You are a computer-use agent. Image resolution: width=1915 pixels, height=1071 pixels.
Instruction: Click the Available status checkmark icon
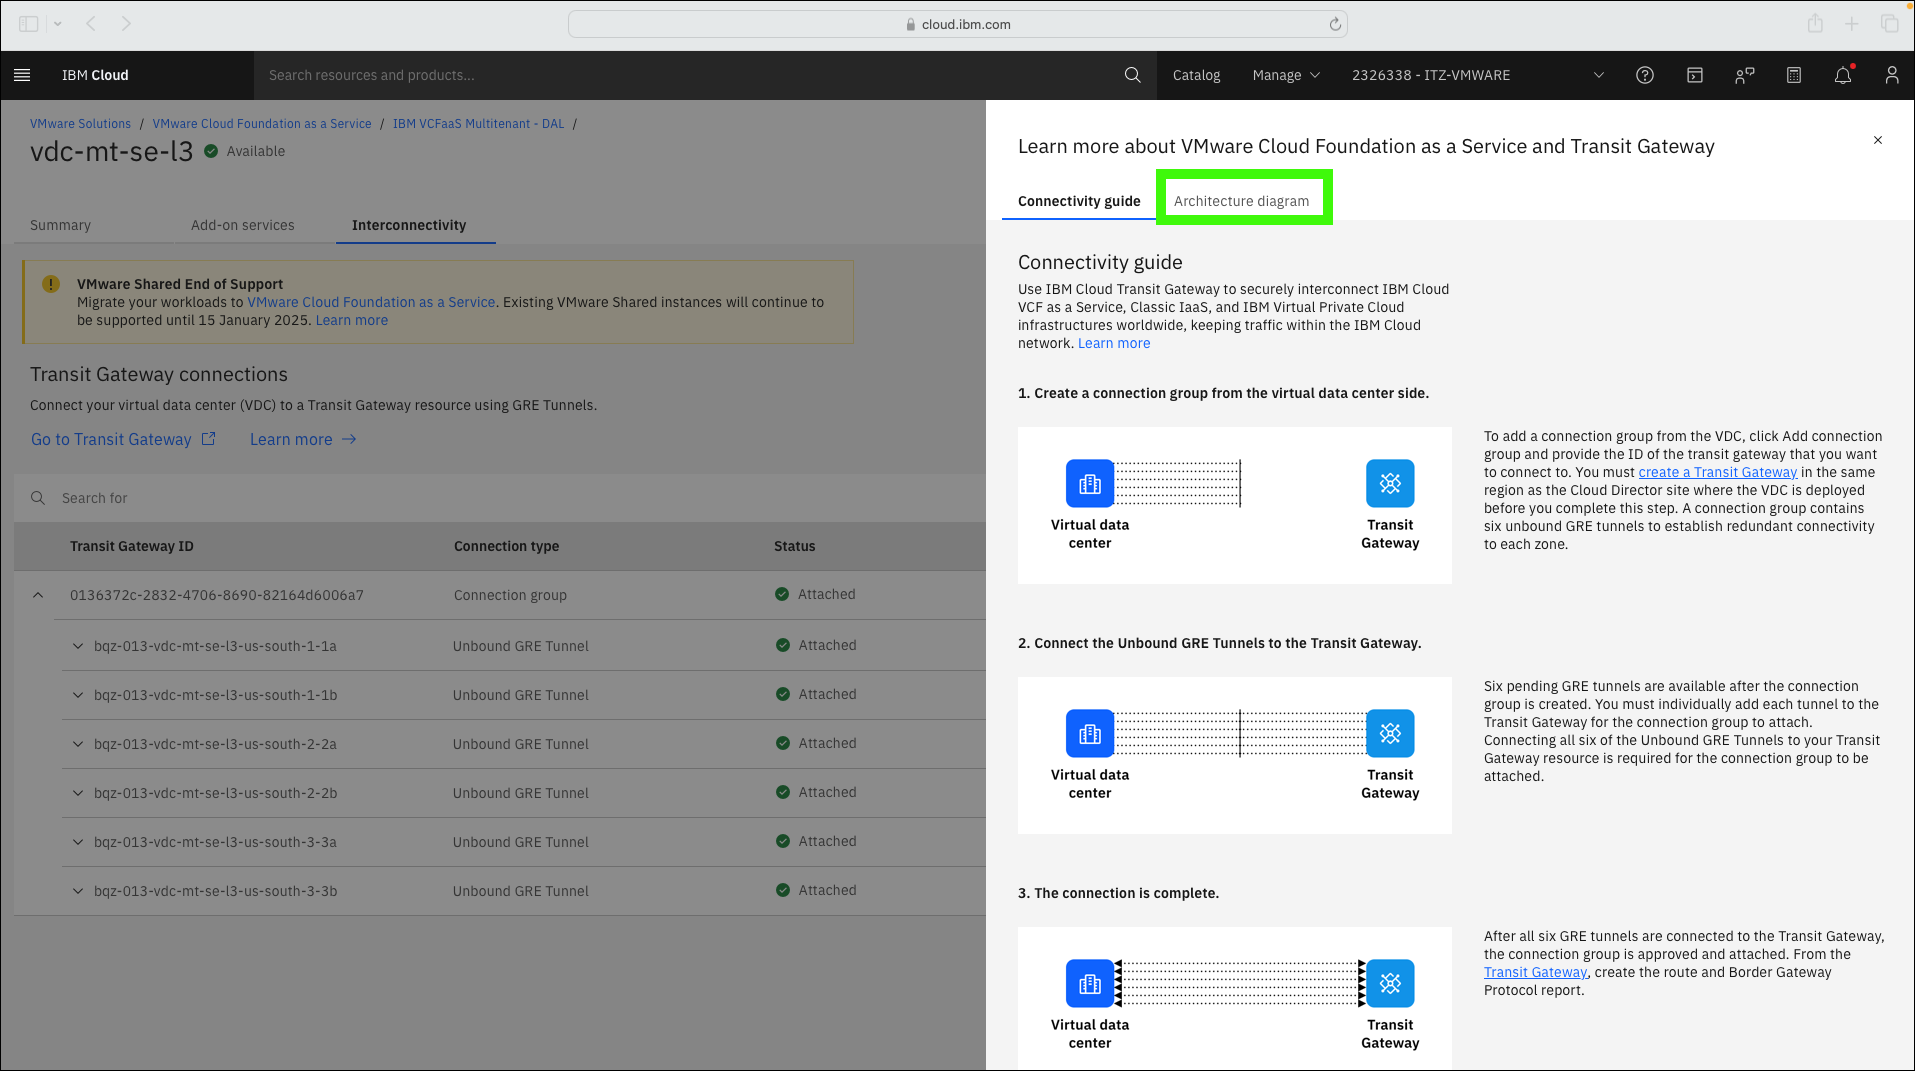point(211,151)
